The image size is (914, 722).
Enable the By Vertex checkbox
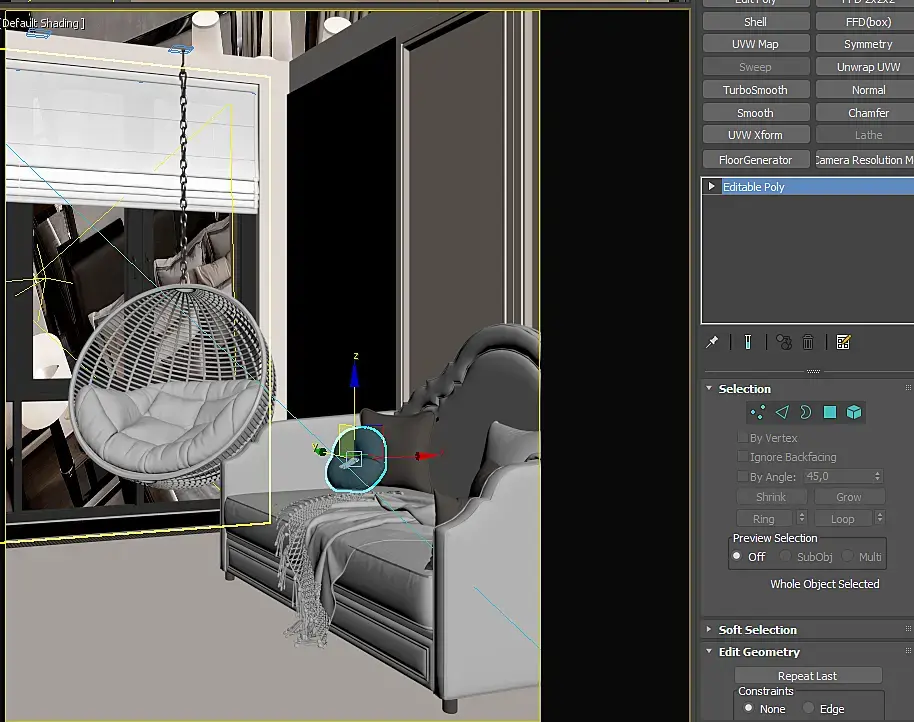point(743,438)
